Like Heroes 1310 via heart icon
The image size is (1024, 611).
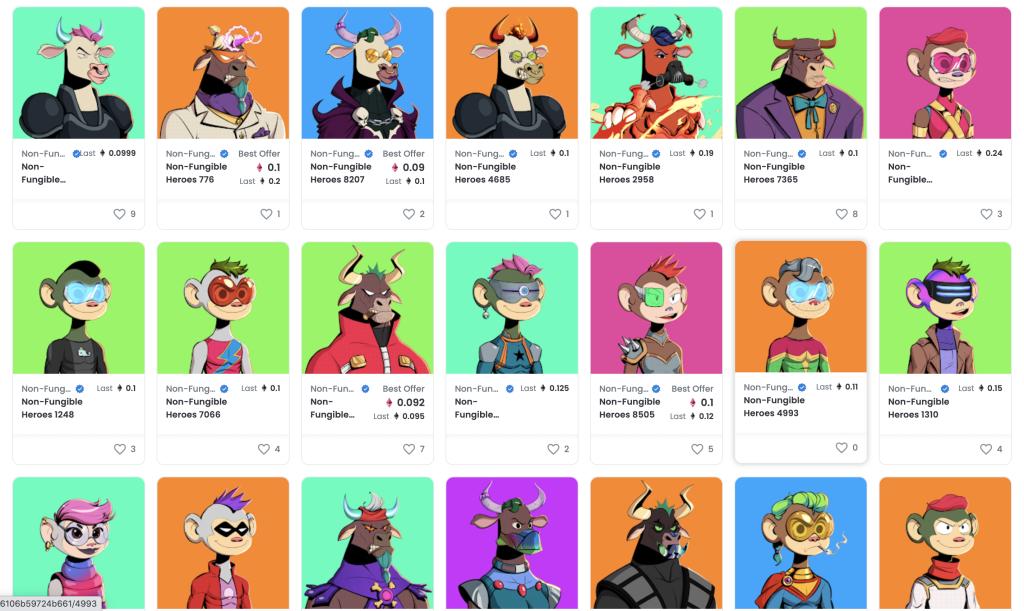[986, 448]
